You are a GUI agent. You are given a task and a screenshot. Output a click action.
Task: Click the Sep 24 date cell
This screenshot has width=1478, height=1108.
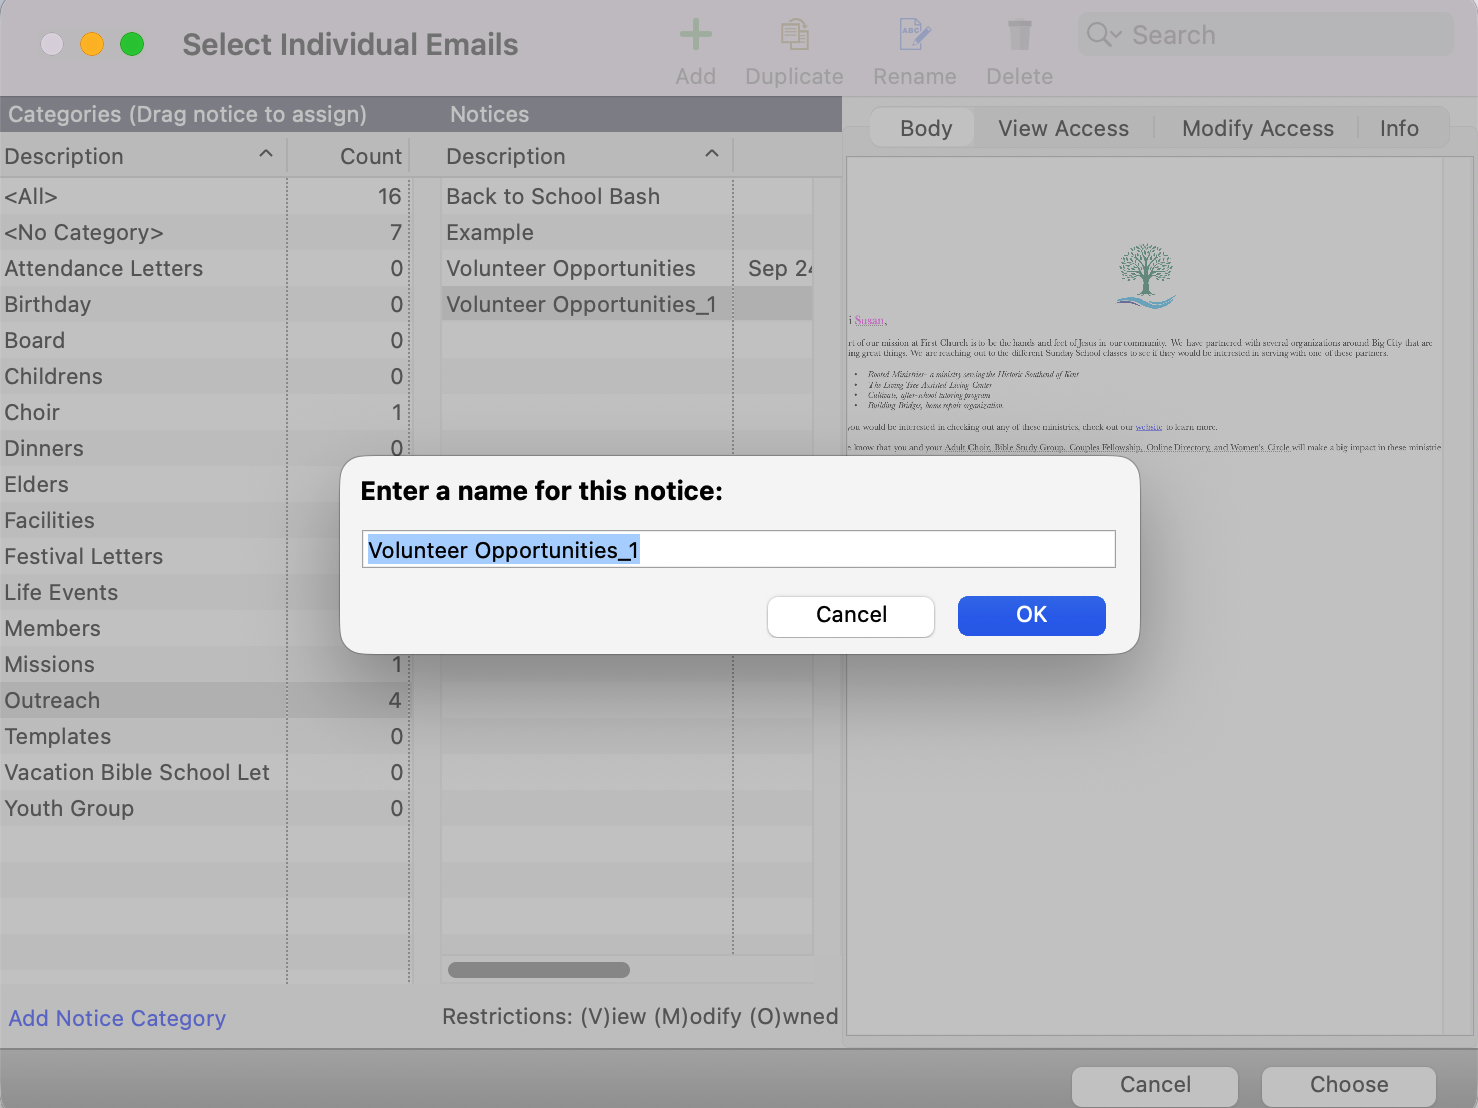(780, 268)
